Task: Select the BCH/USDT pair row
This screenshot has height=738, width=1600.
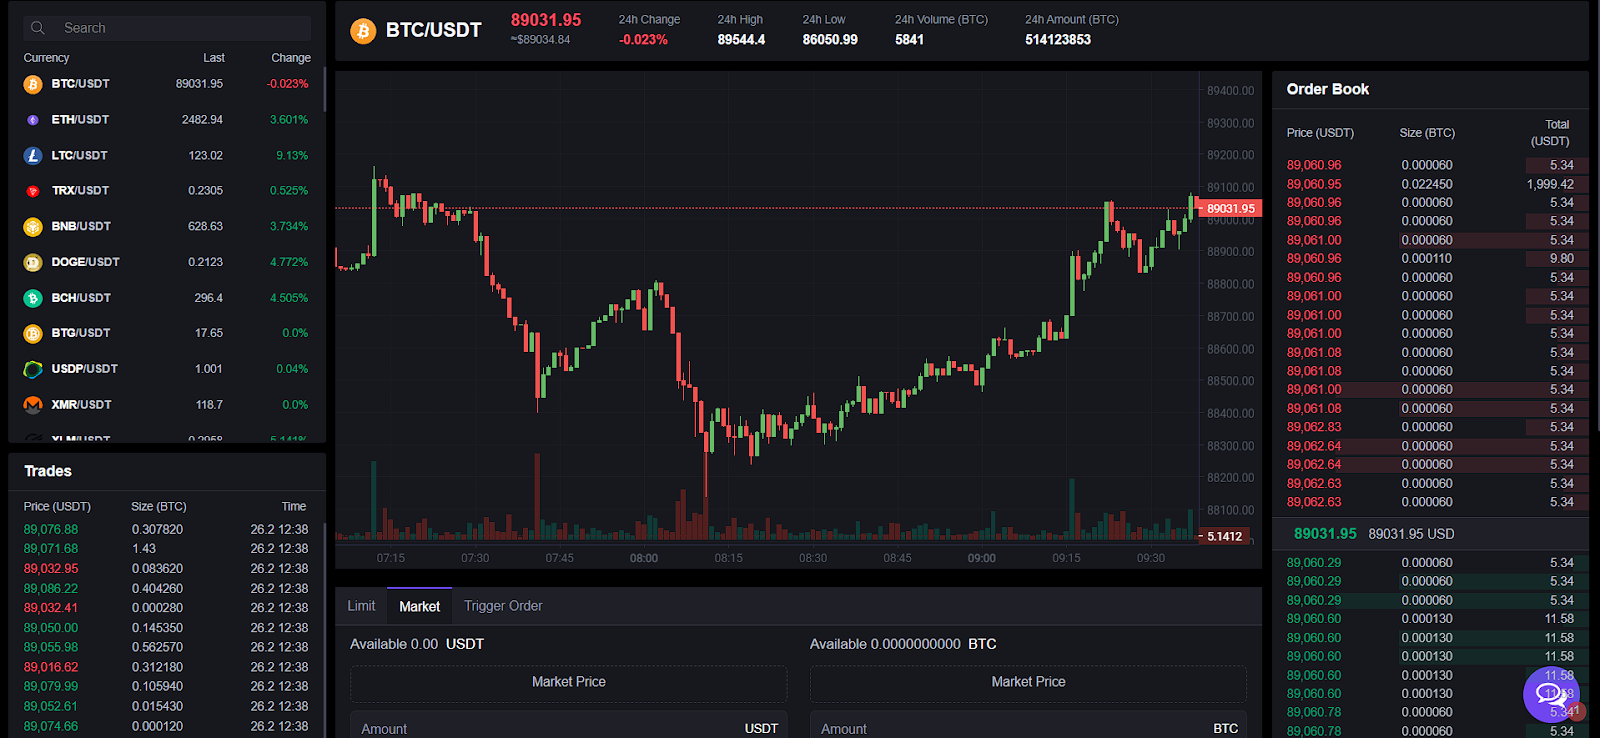Action: 166,298
